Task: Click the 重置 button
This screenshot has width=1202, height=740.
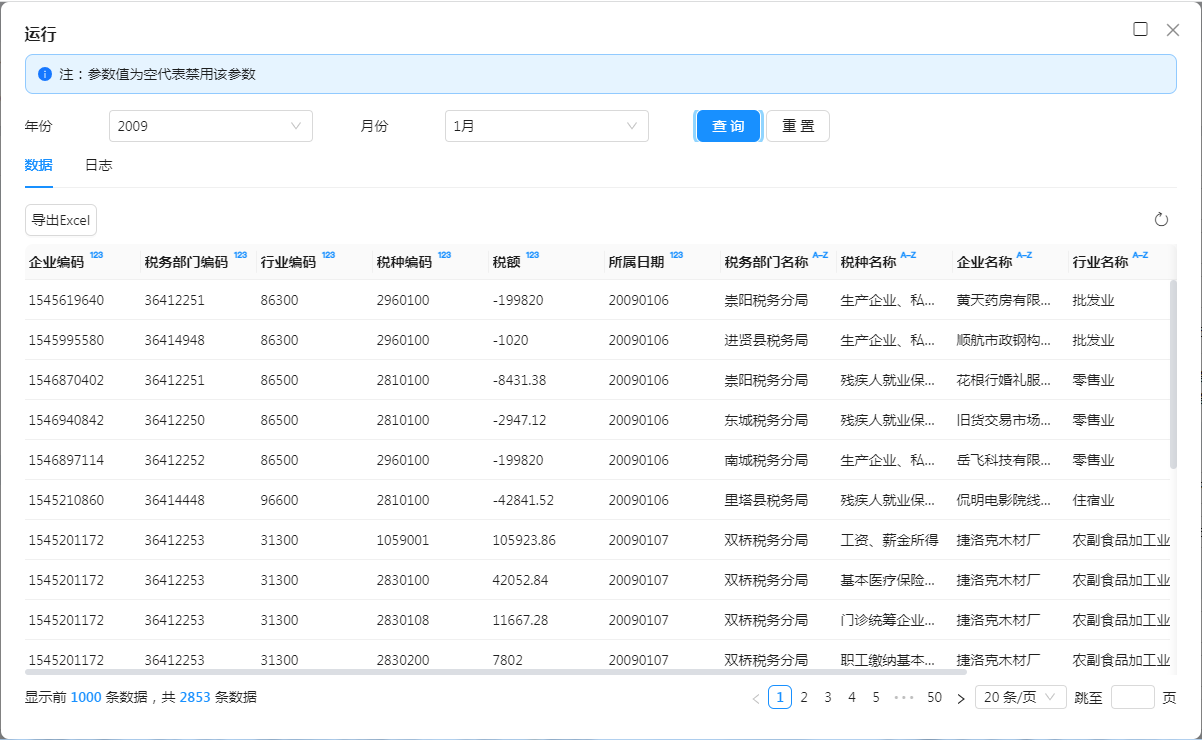Action: point(797,126)
